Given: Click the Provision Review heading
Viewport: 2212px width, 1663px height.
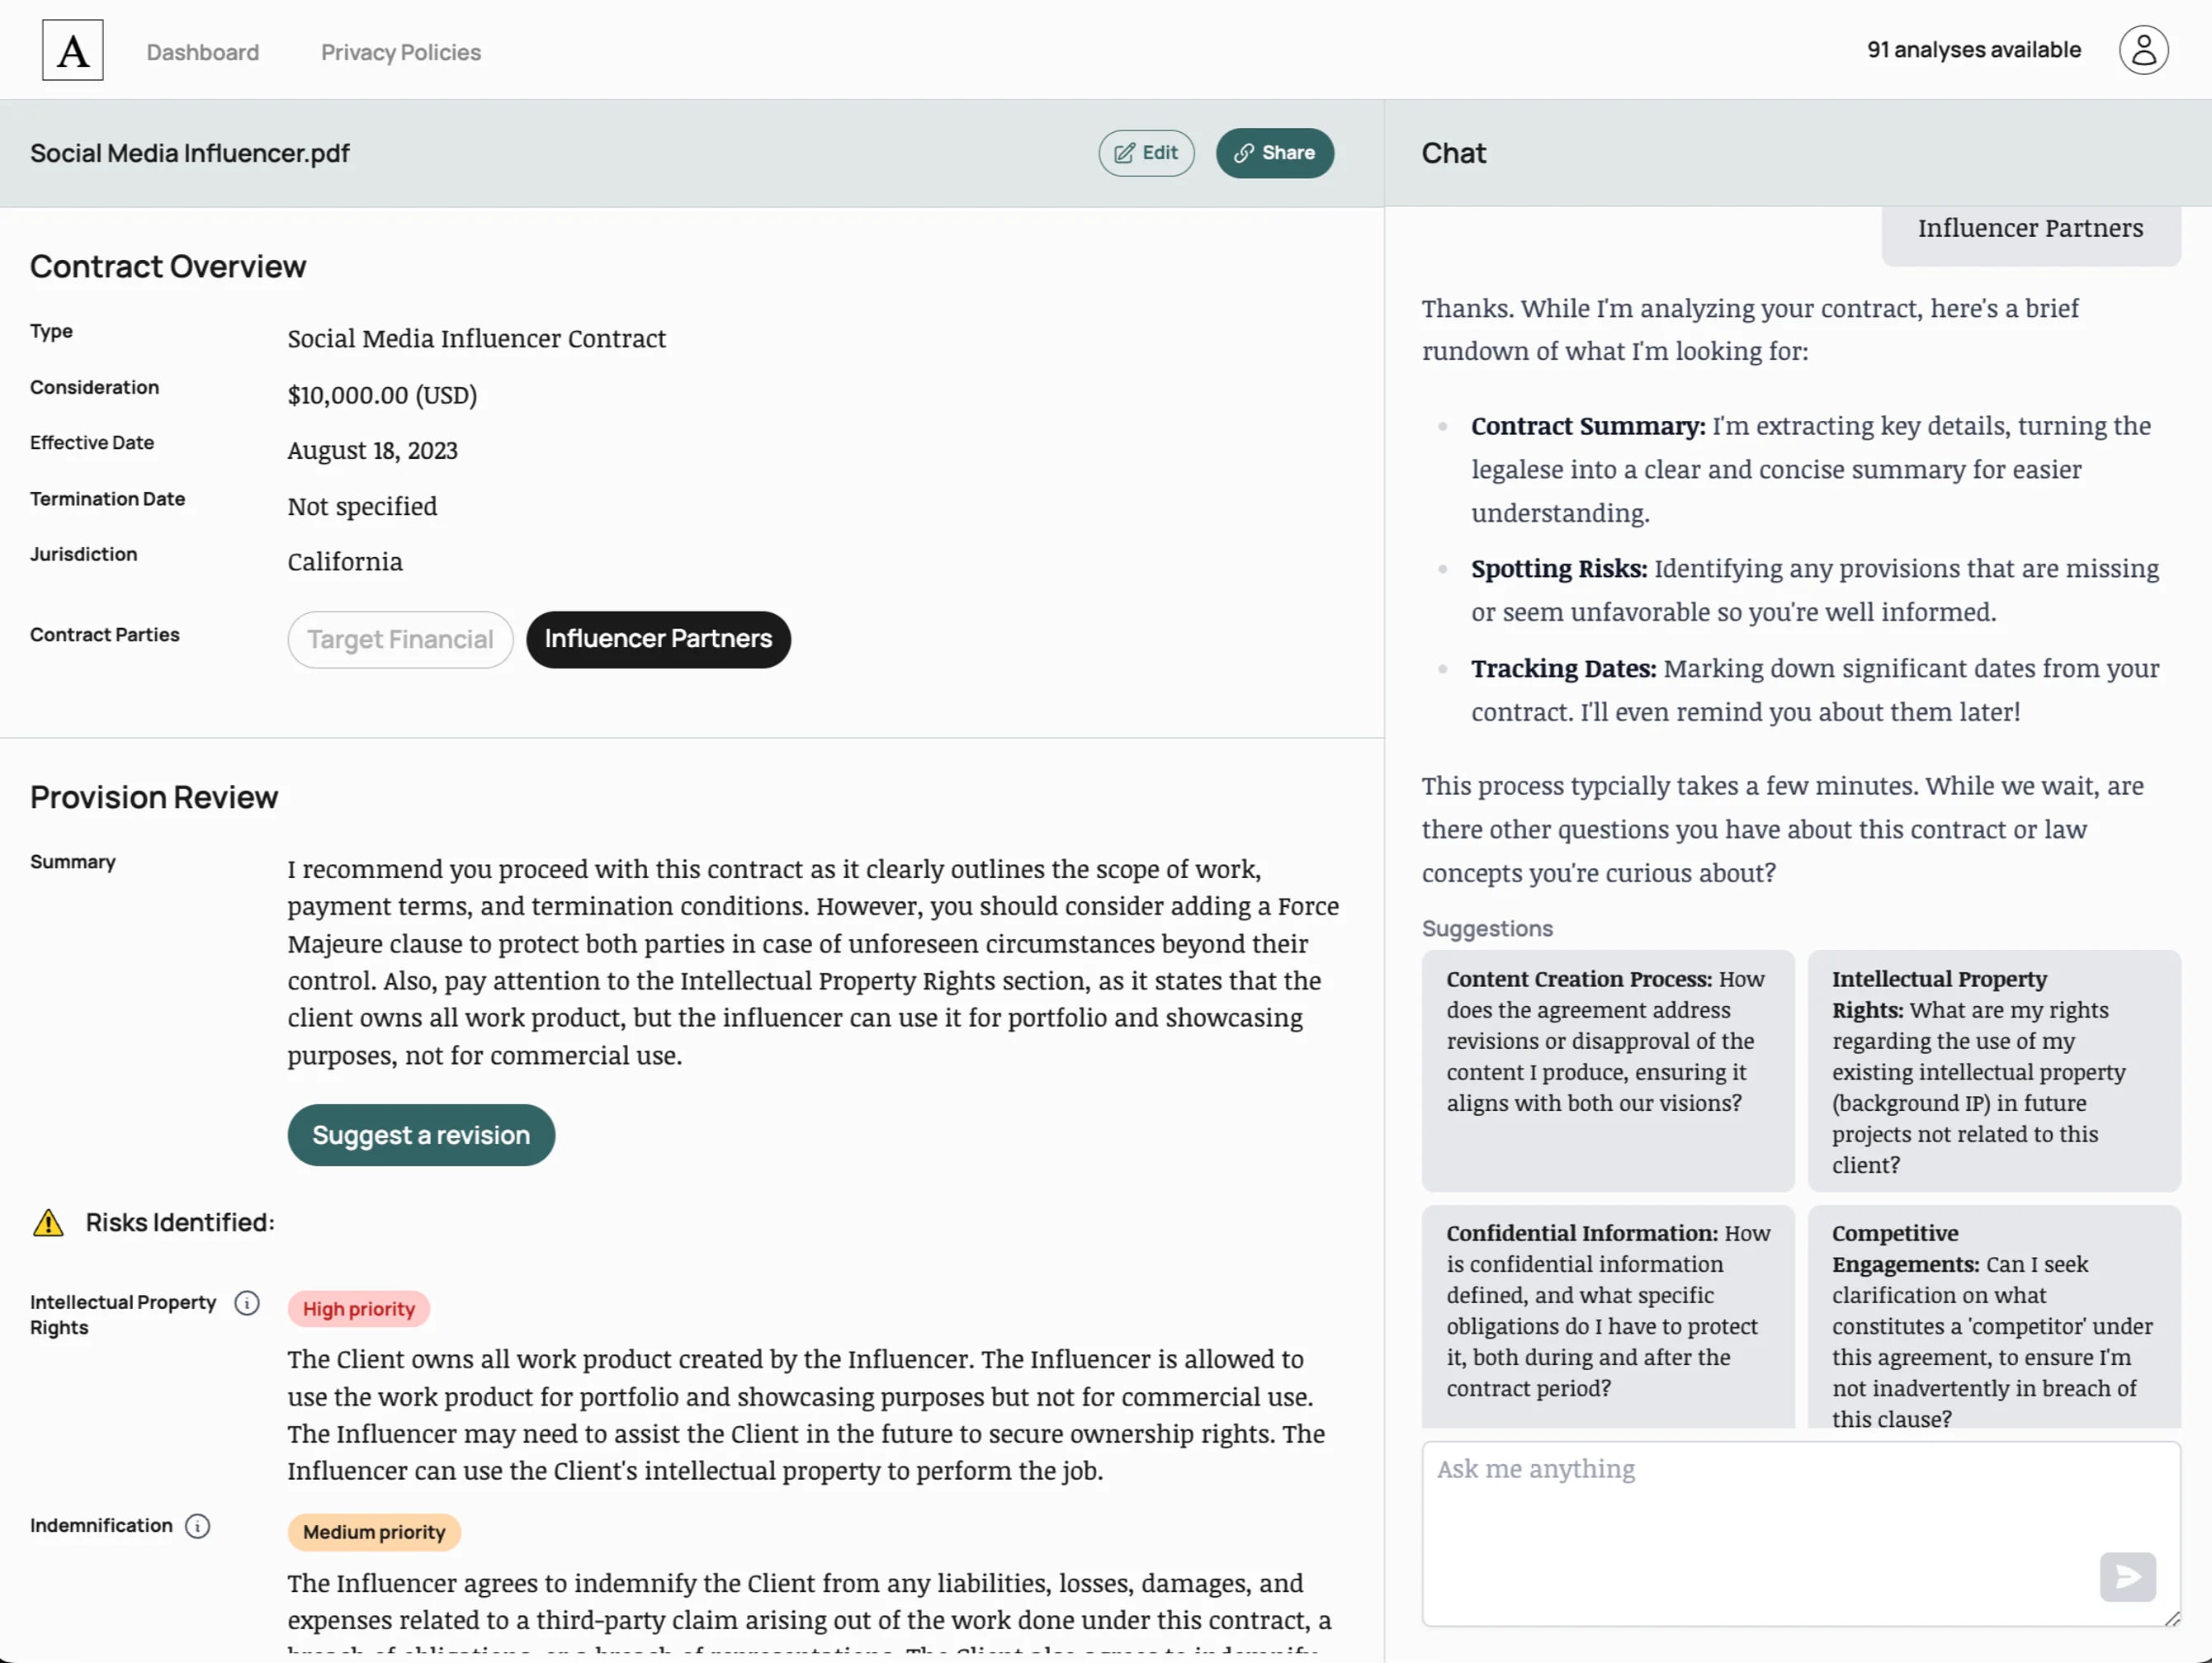Looking at the screenshot, I should [154, 797].
